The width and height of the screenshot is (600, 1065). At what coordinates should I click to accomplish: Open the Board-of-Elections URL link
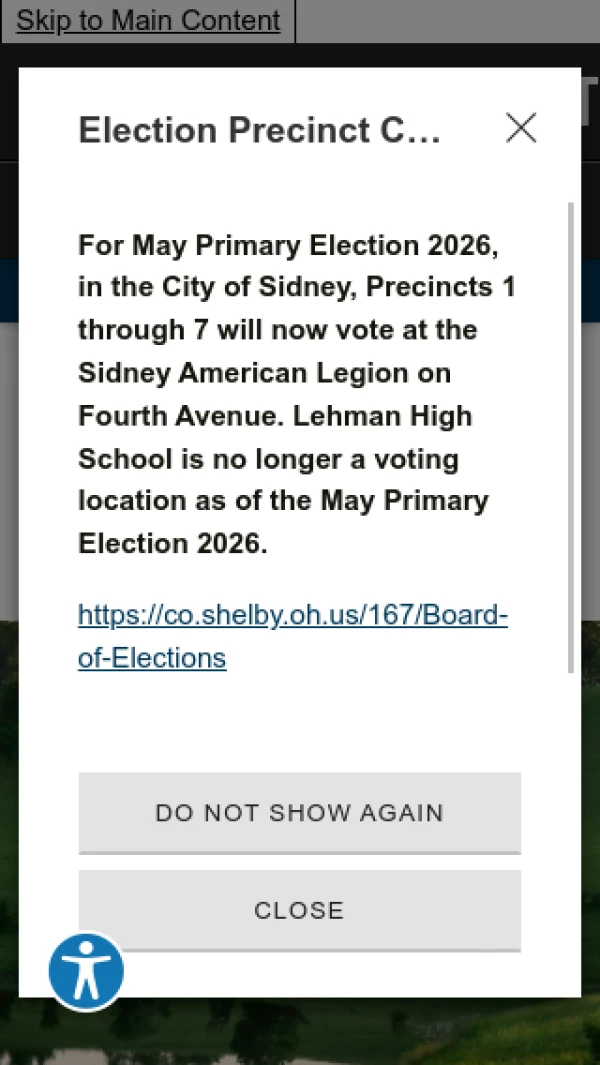point(293,636)
